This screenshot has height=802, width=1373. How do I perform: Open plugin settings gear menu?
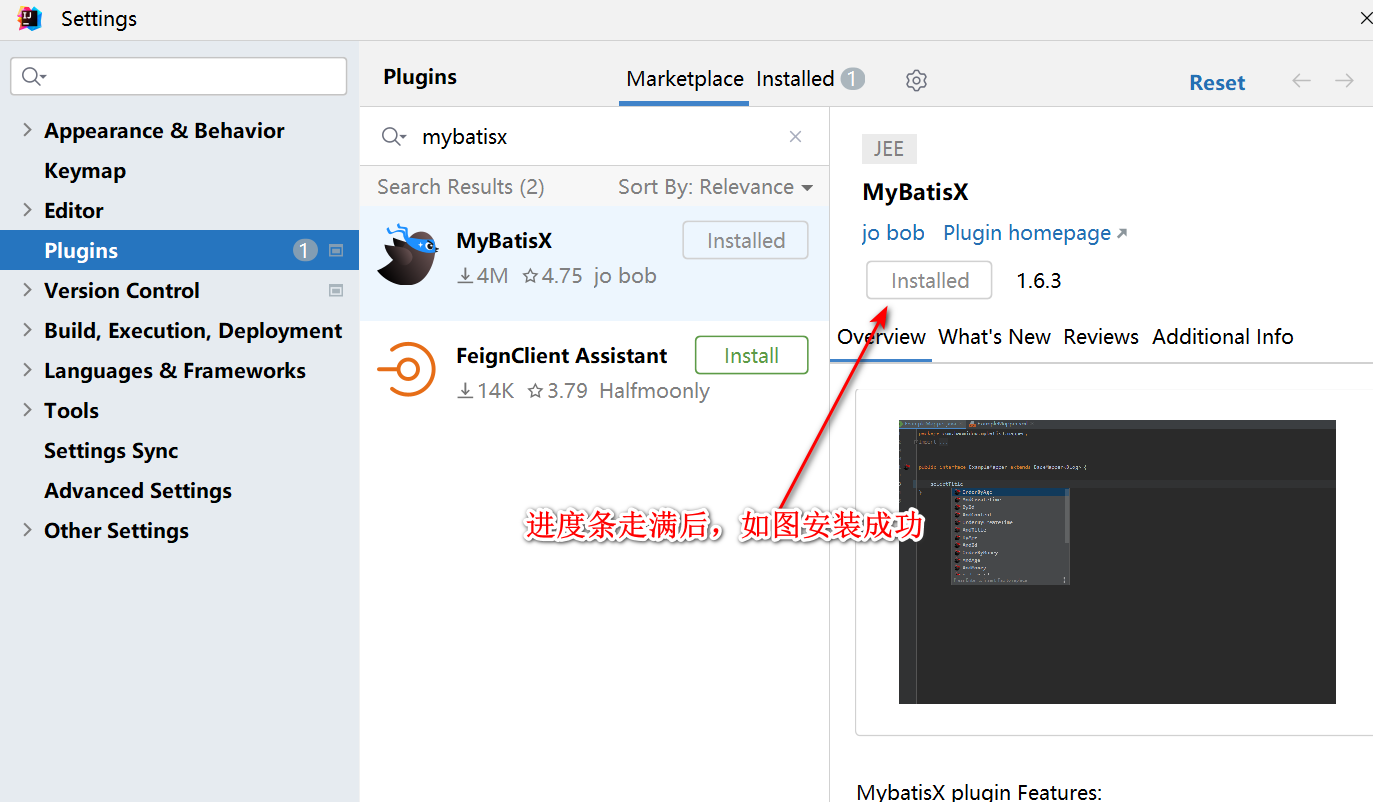pyautogui.click(x=916, y=80)
